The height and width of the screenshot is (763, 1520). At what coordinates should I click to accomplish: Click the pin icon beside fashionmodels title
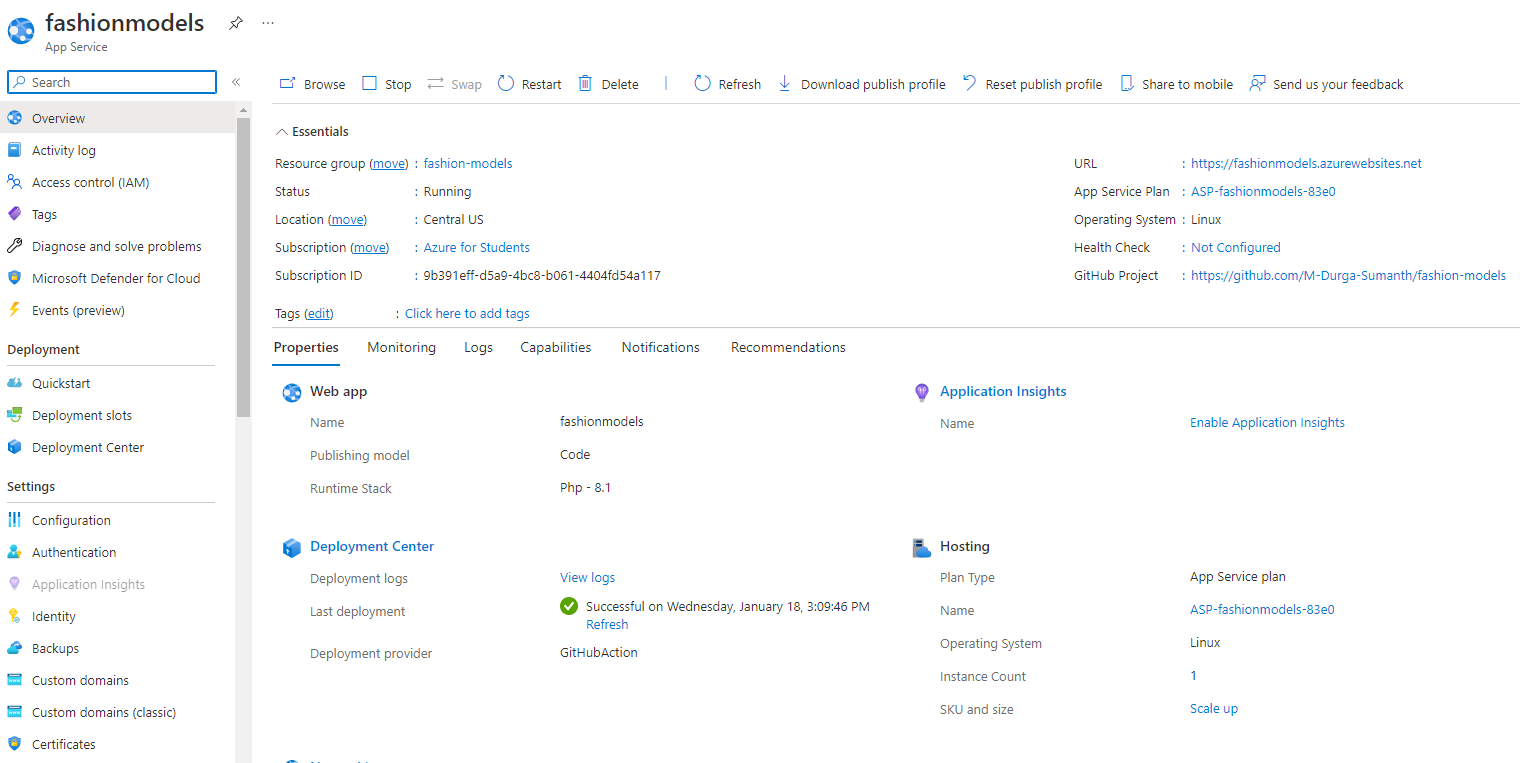tap(236, 23)
